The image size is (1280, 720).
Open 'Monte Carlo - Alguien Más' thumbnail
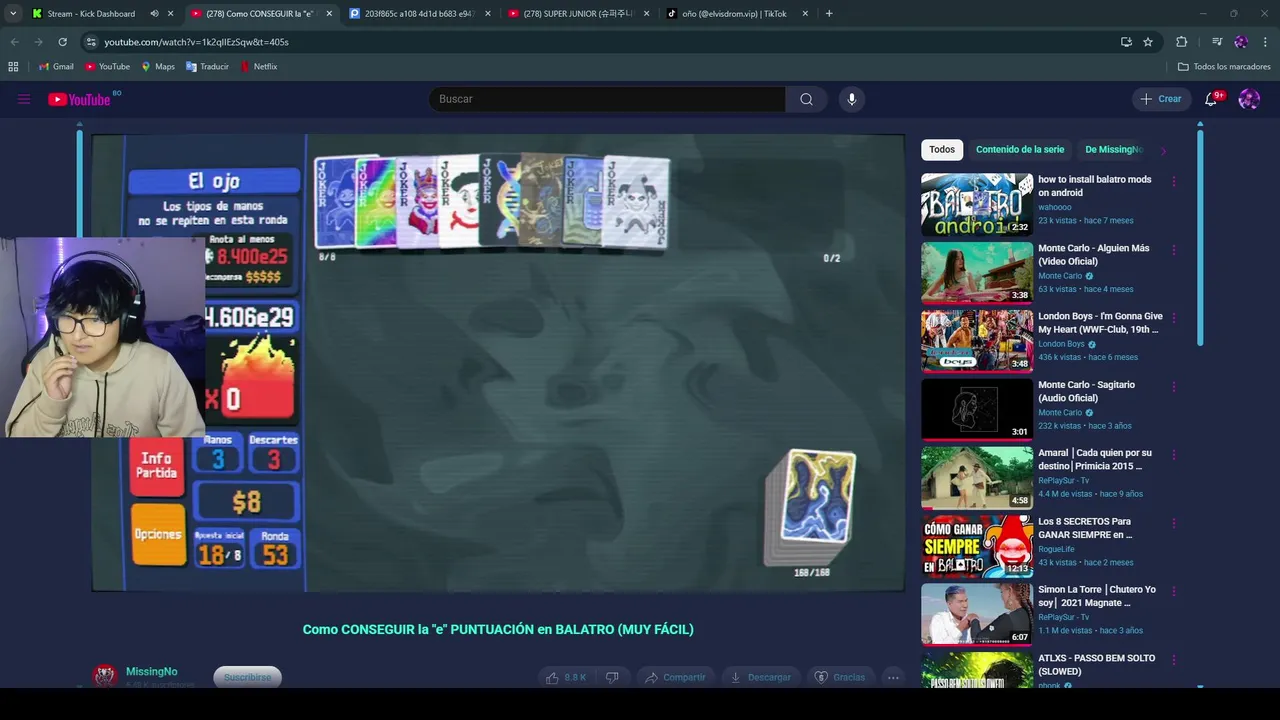pyautogui.click(x=977, y=273)
